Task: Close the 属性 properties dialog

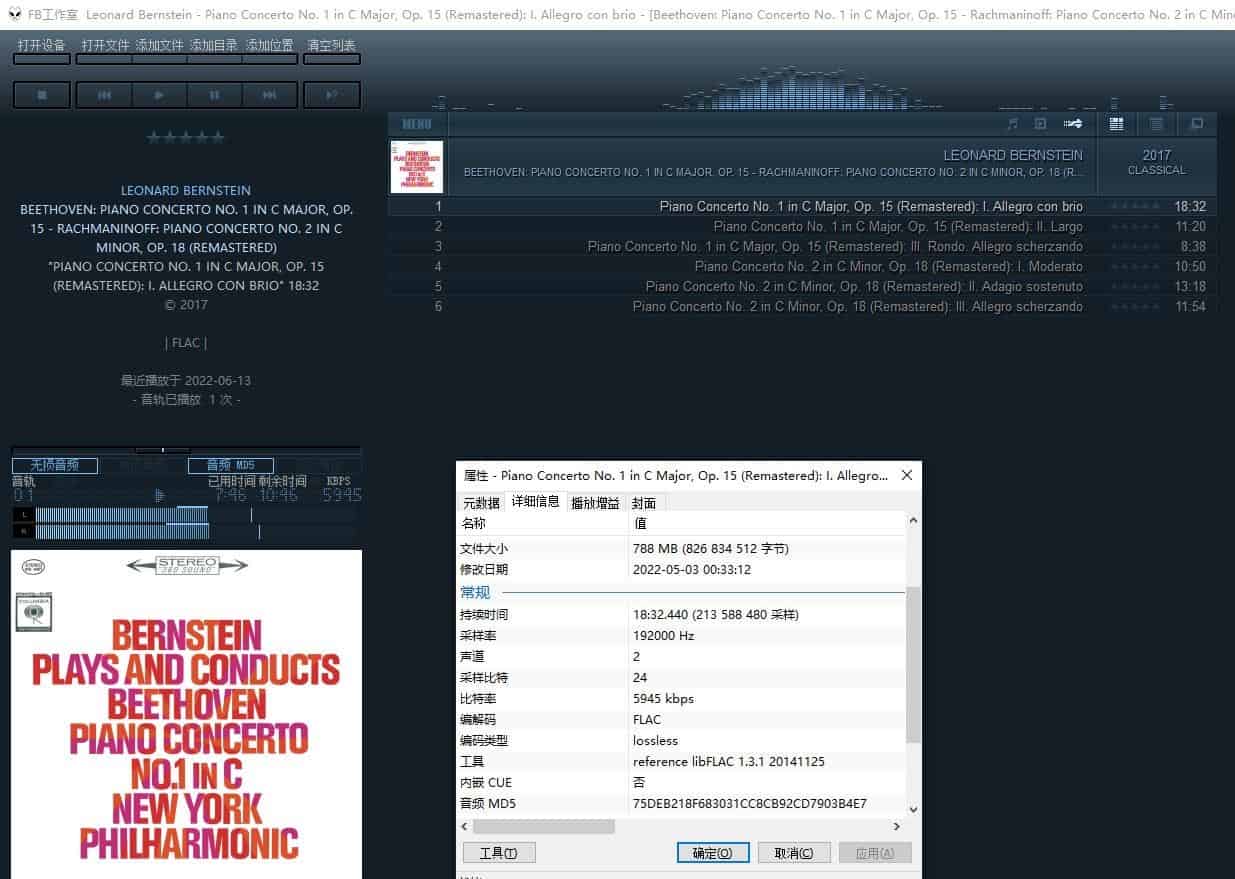Action: click(x=906, y=475)
